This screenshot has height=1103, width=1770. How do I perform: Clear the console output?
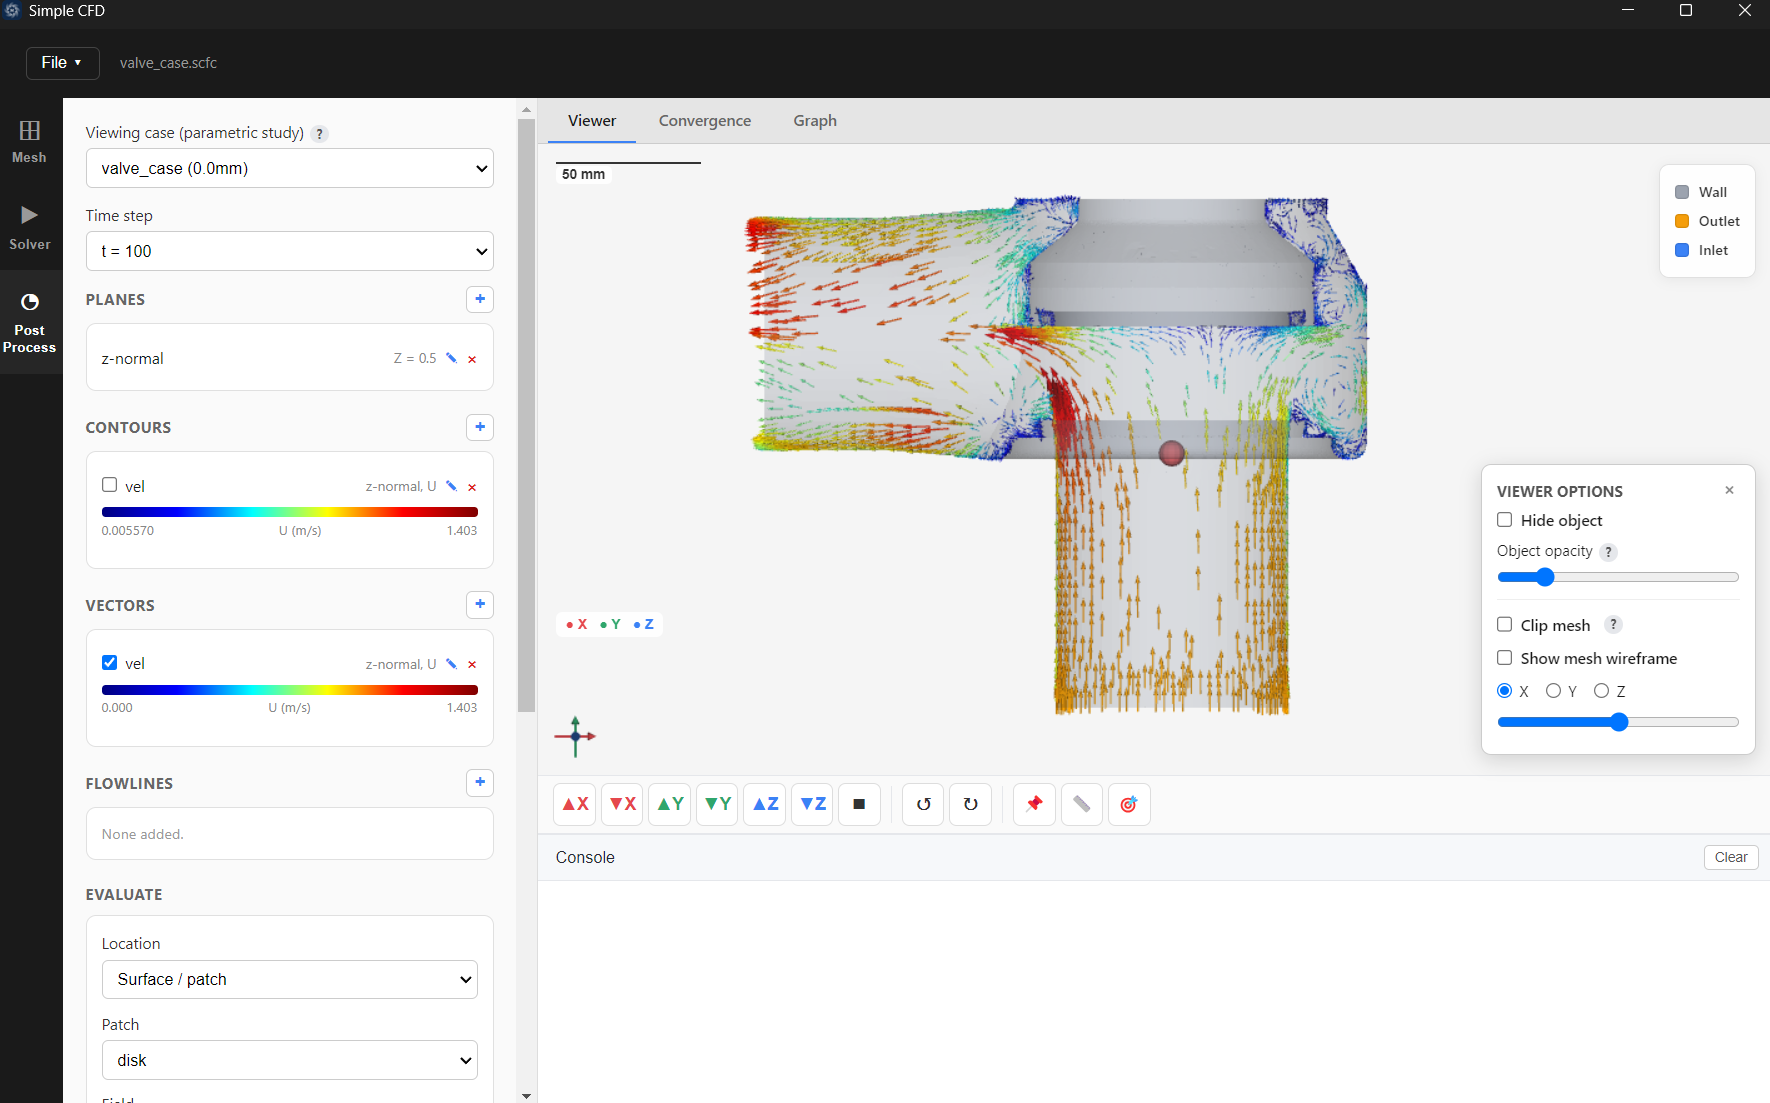1731,857
